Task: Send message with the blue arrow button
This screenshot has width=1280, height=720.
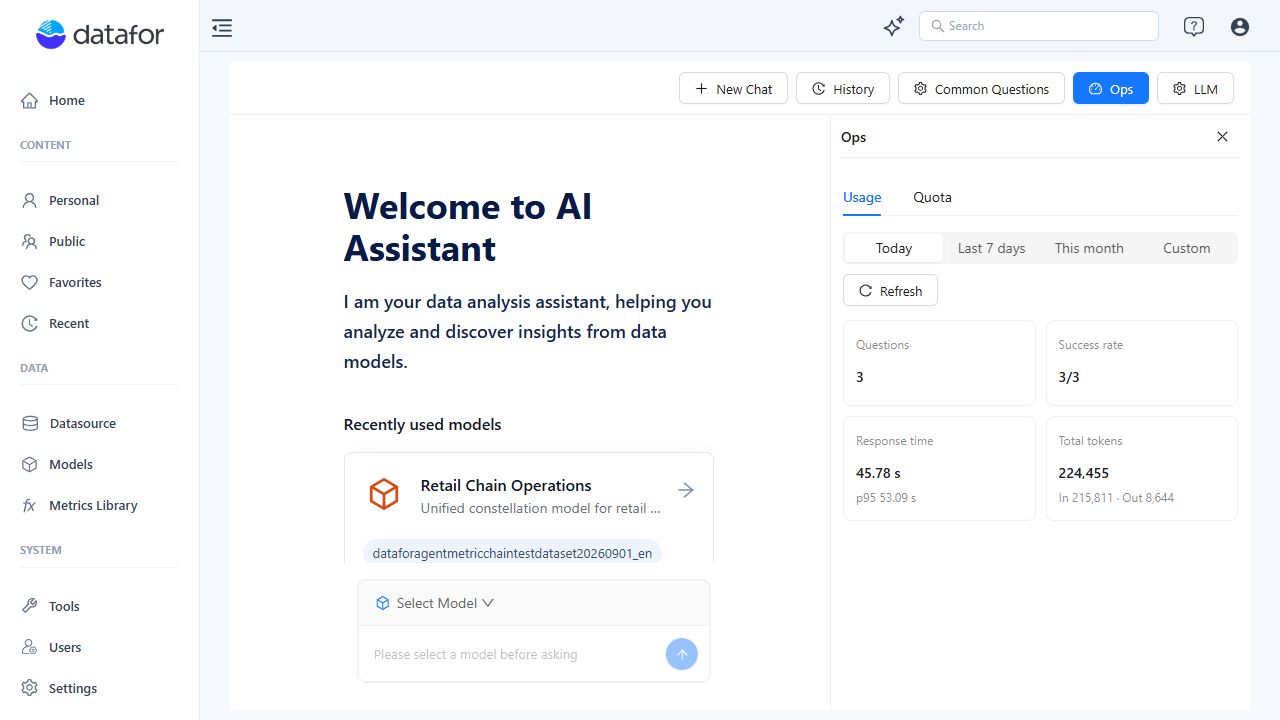Action: tap(682, 654)
